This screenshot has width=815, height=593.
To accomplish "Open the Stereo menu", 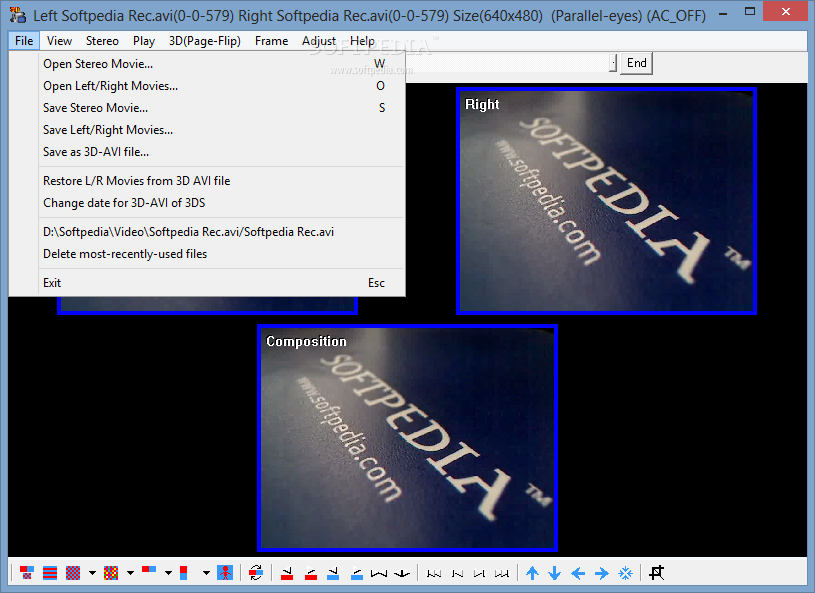I will click(x=102, y=41).
